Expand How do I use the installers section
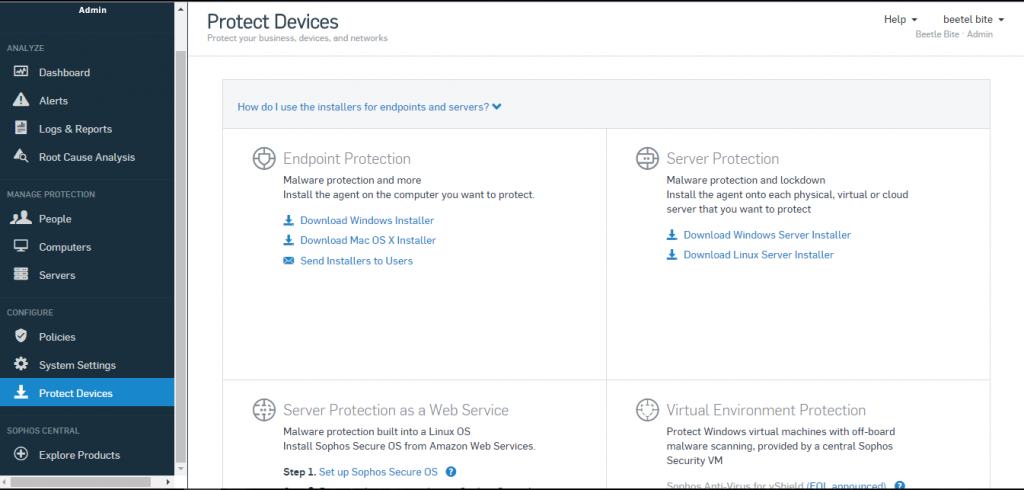 pos(370,107)
